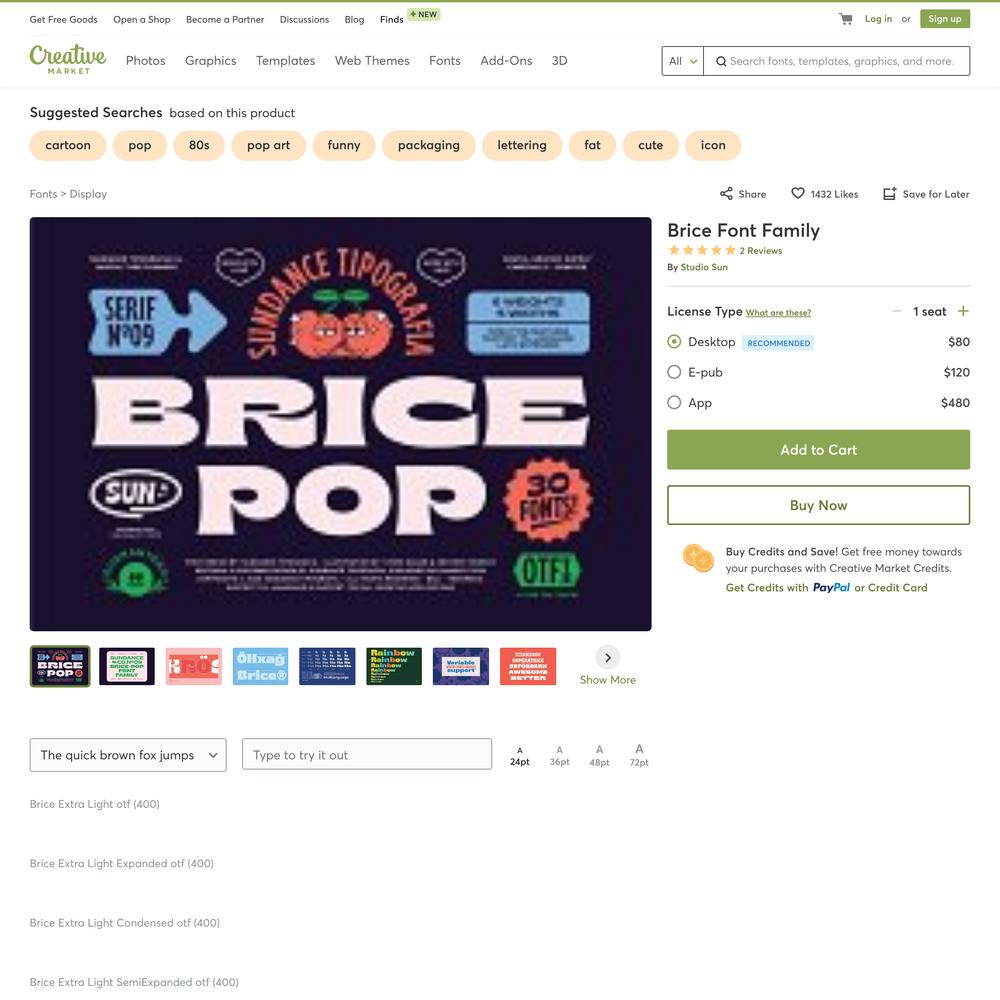Select the Desktop license option

coord(674,342)
